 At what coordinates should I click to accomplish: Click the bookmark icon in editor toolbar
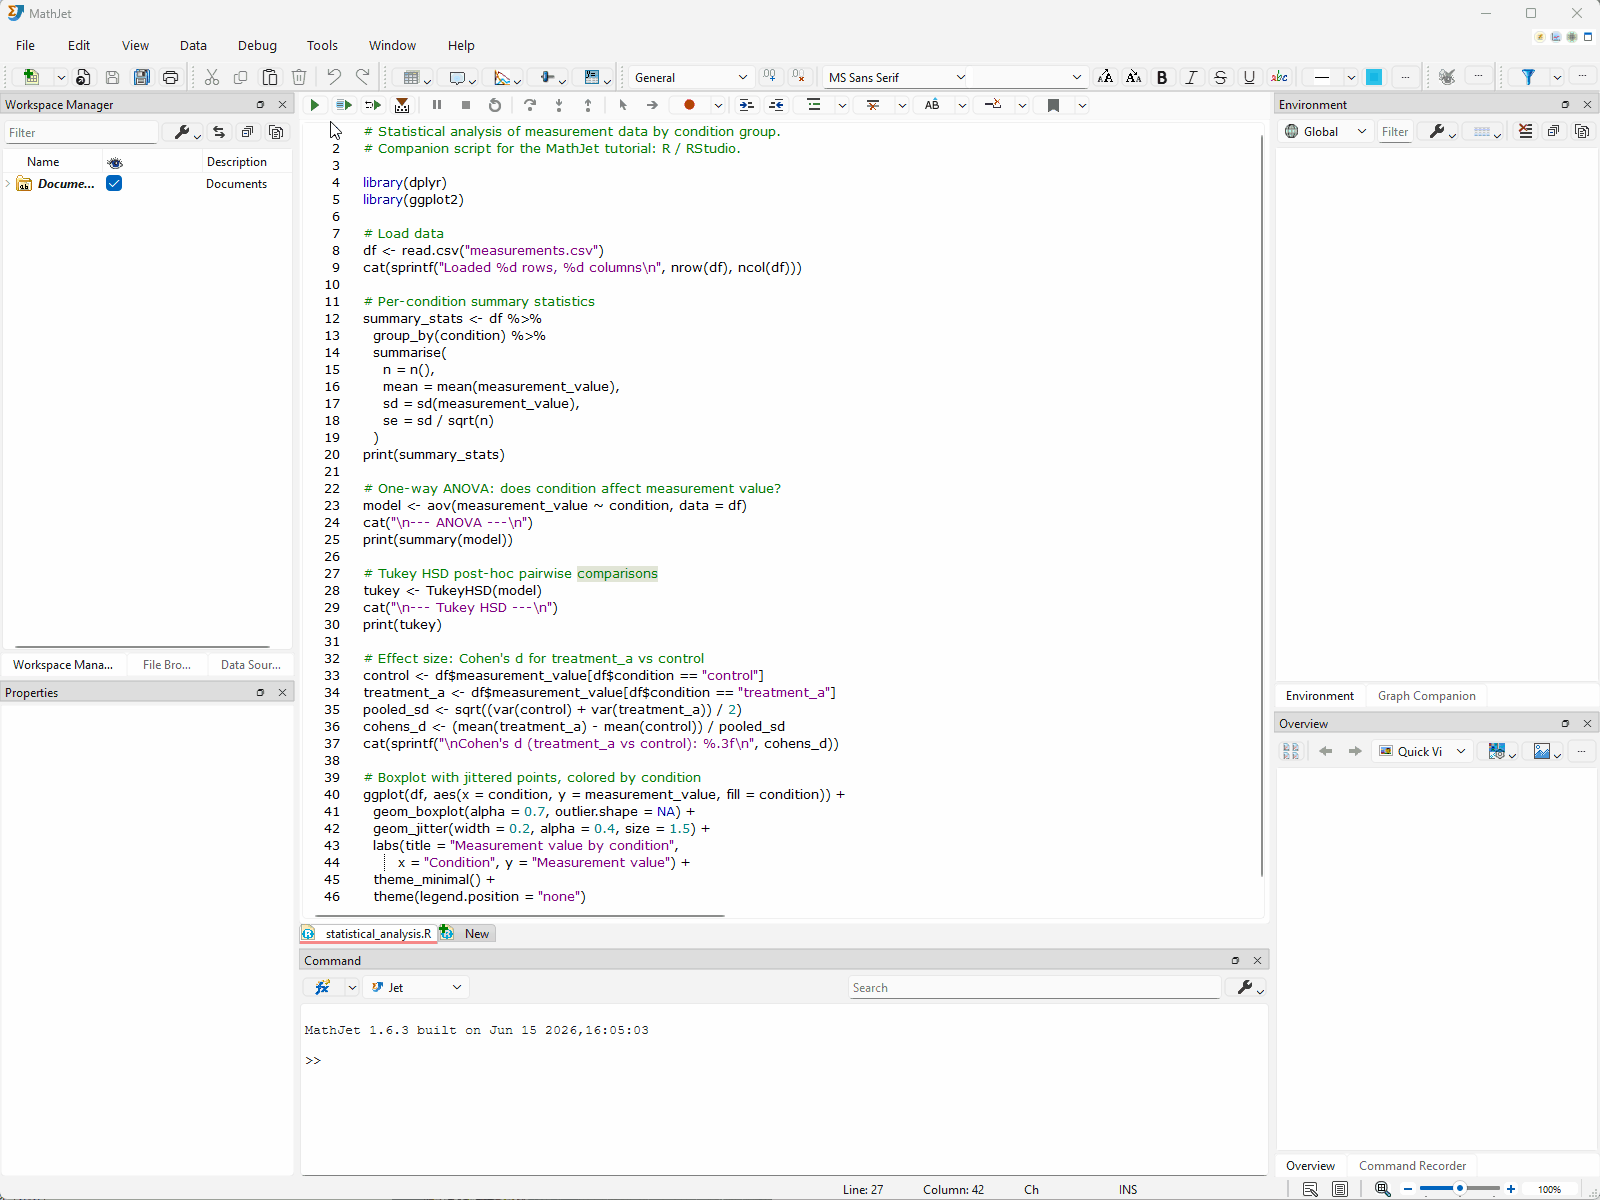pos(1053,105)
